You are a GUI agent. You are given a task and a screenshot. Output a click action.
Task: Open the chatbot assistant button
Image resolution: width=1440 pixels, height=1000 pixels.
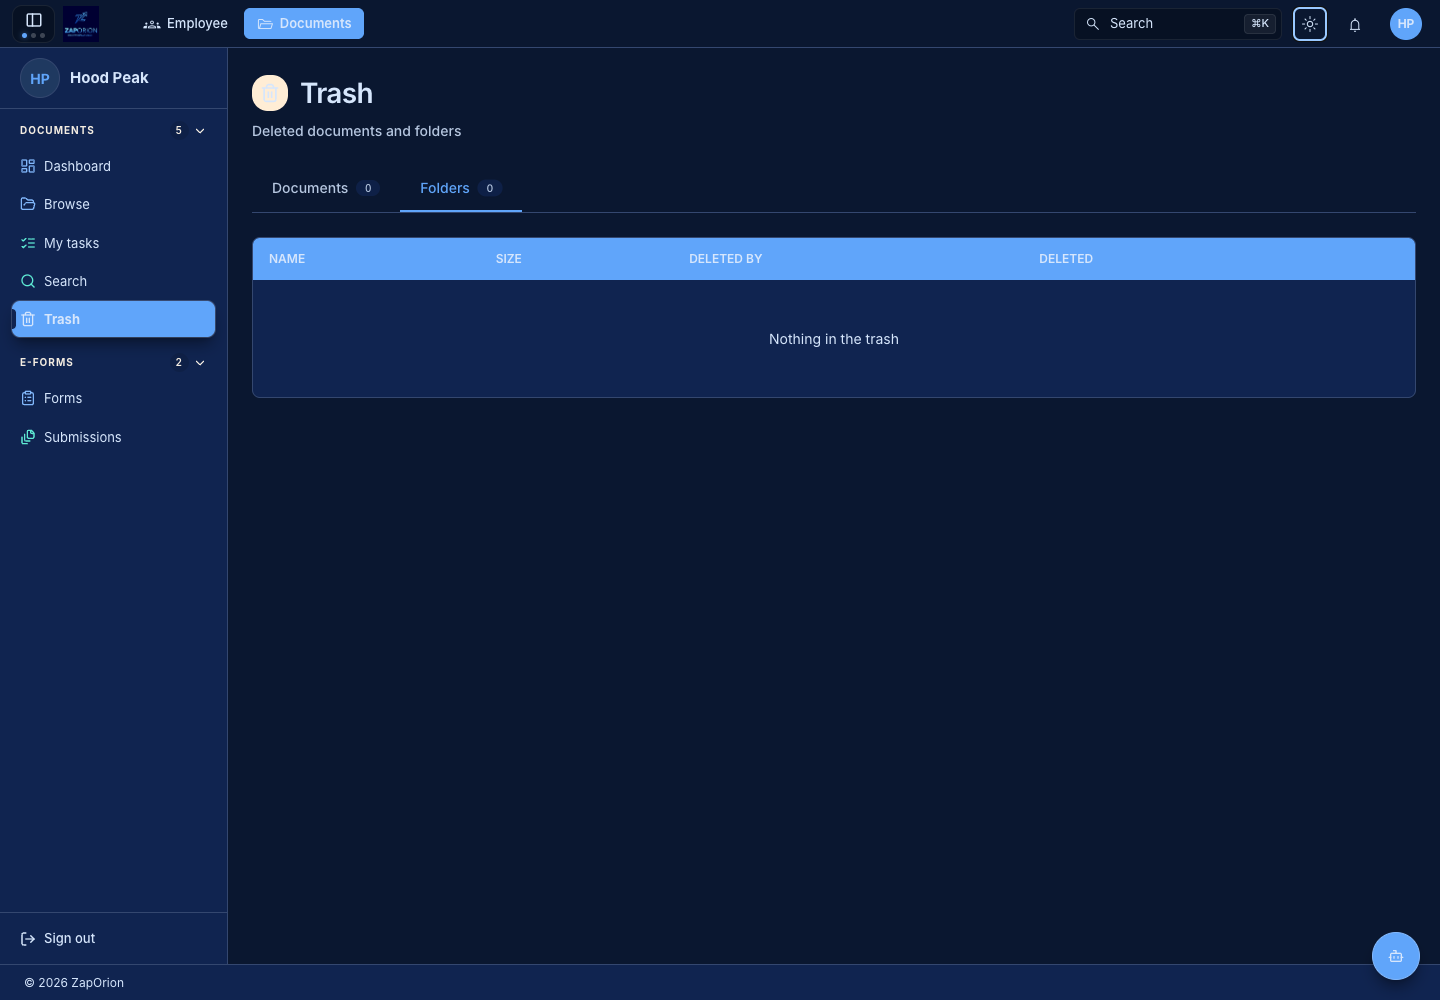[x=1396, y=956]
